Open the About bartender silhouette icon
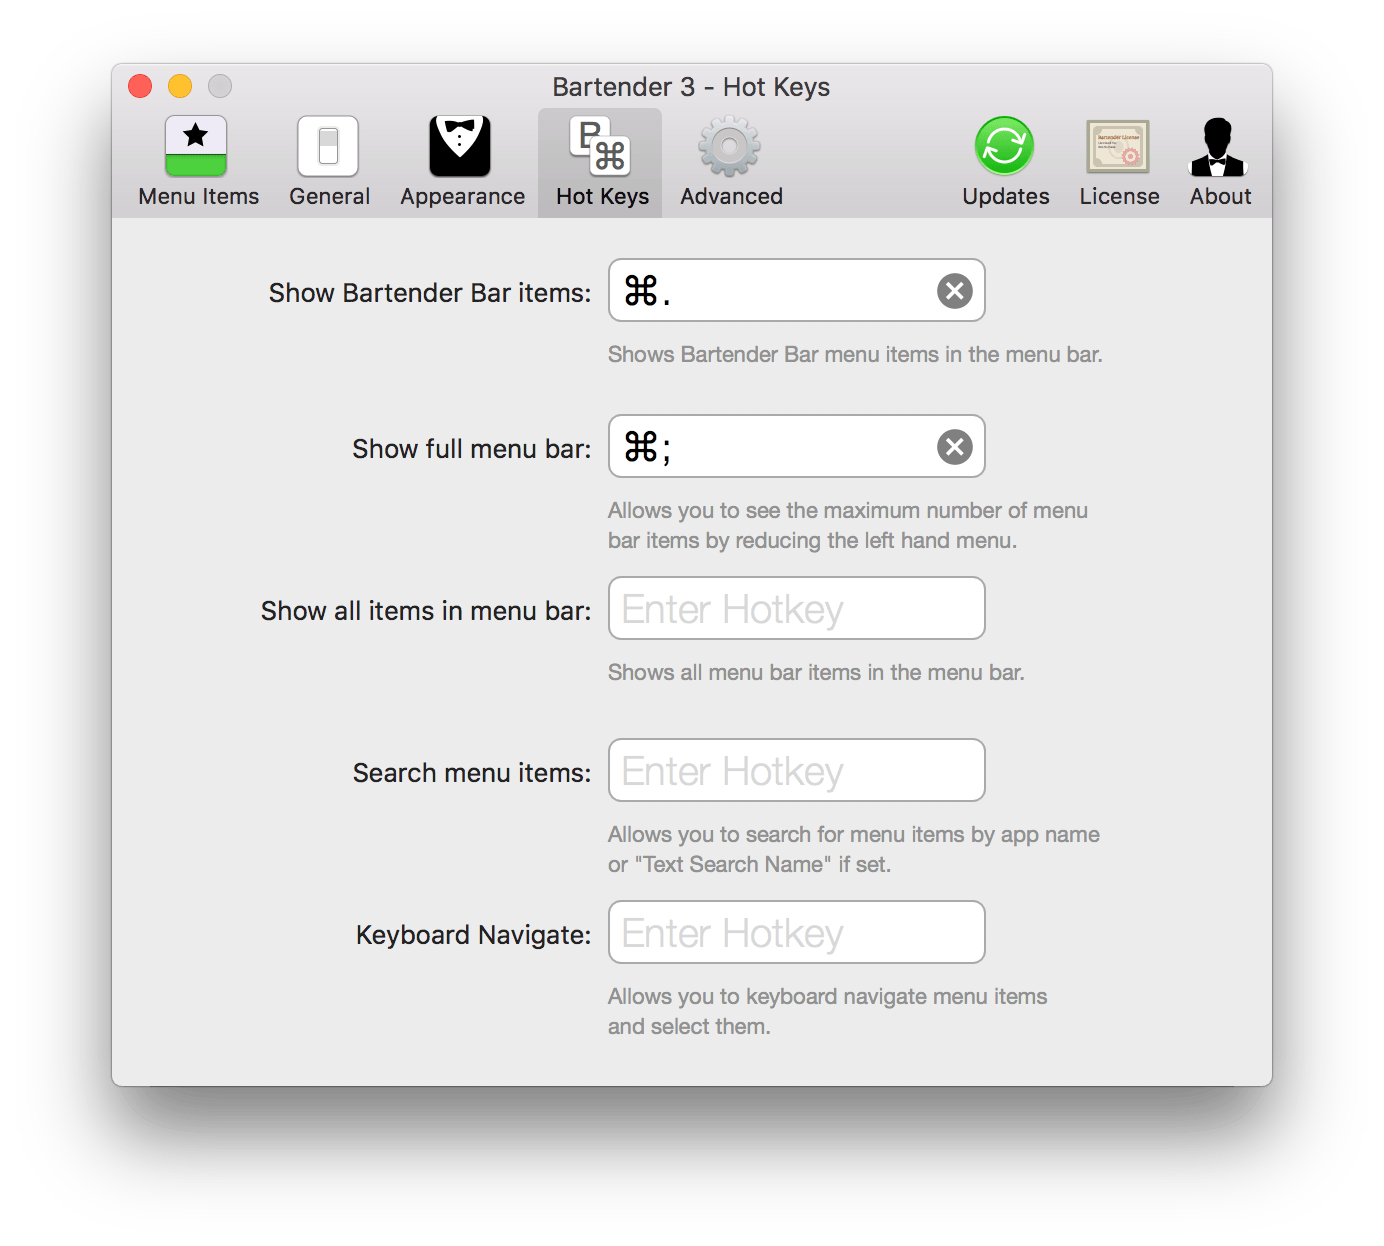 pos(1218,146)
